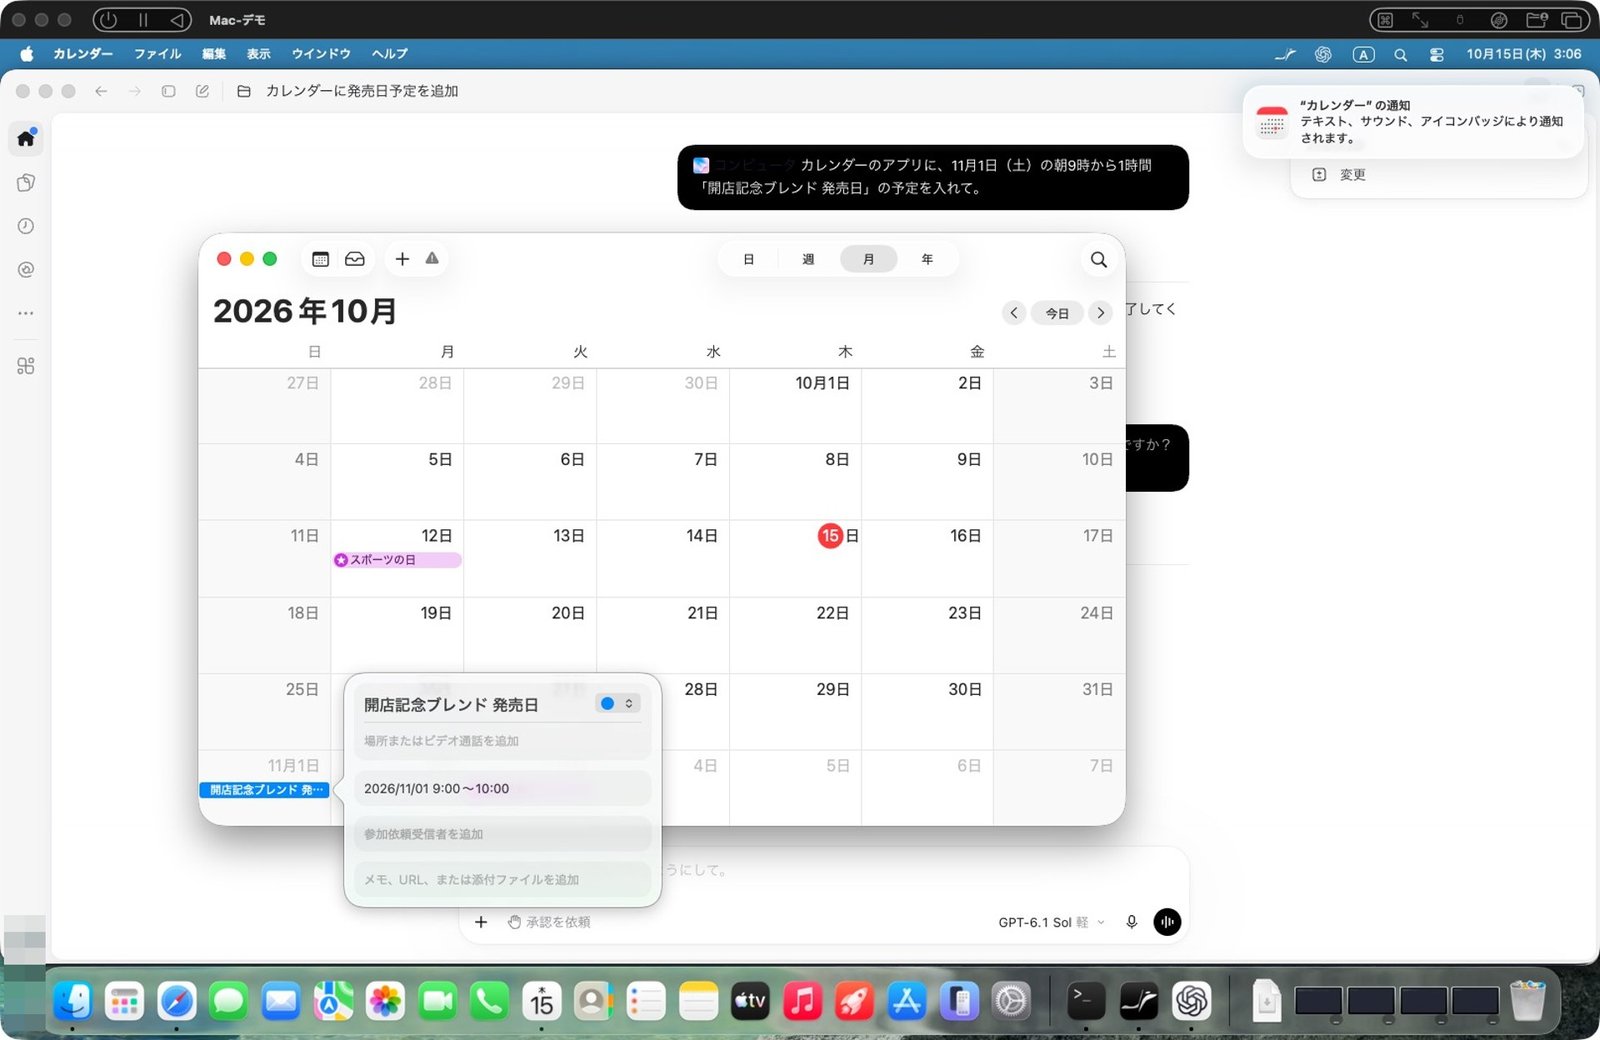This screenshot has height=1040, width=1600.
Task: Open home icon in left sidebar
Action: pos(26,138)
